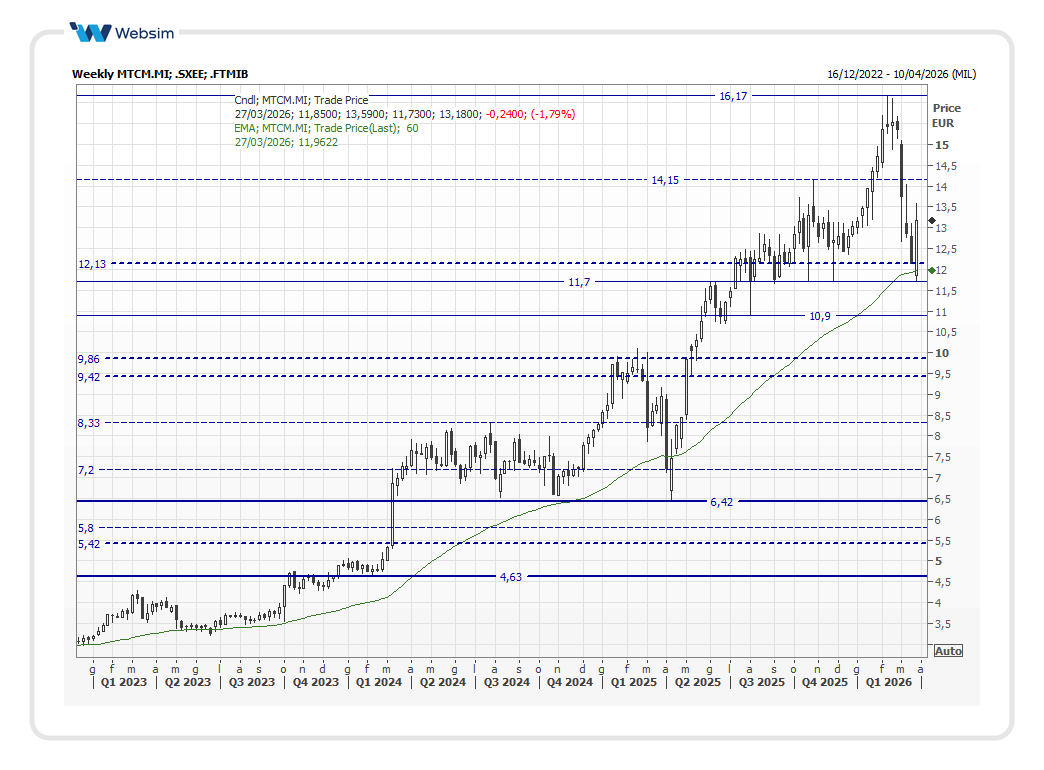Select the 16,17 resistance level label
1044x770 pixels.
tap(733, 96)
